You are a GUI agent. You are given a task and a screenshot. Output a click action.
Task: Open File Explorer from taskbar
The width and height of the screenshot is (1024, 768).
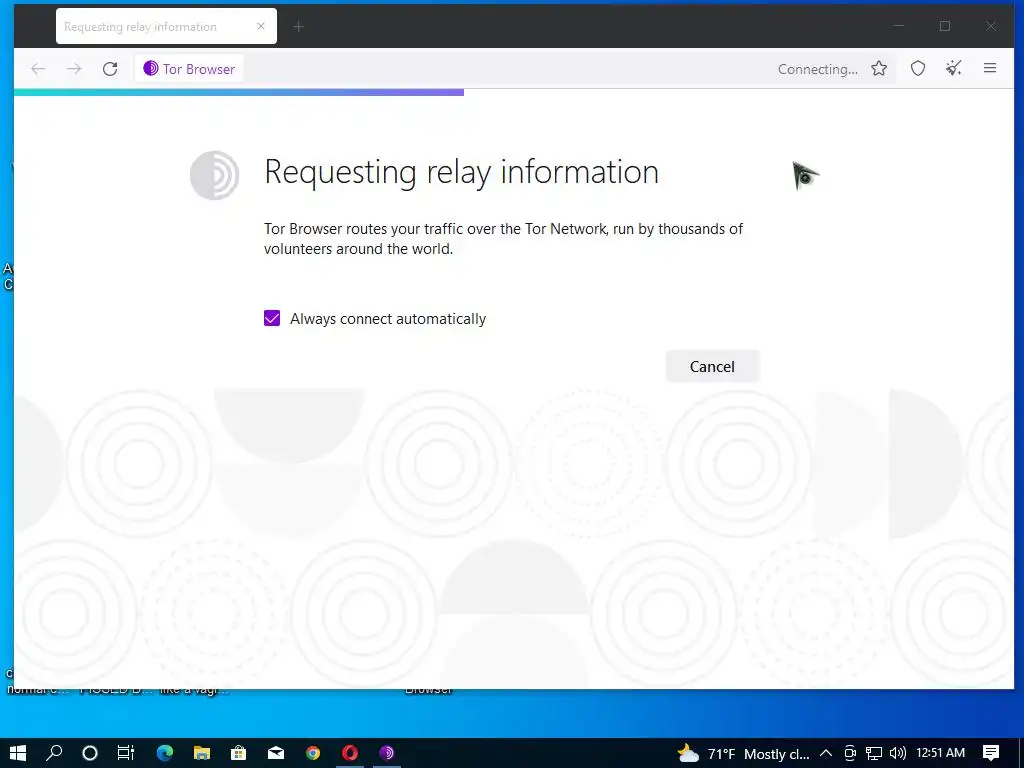pyautogui.click(x=202, y=753)
